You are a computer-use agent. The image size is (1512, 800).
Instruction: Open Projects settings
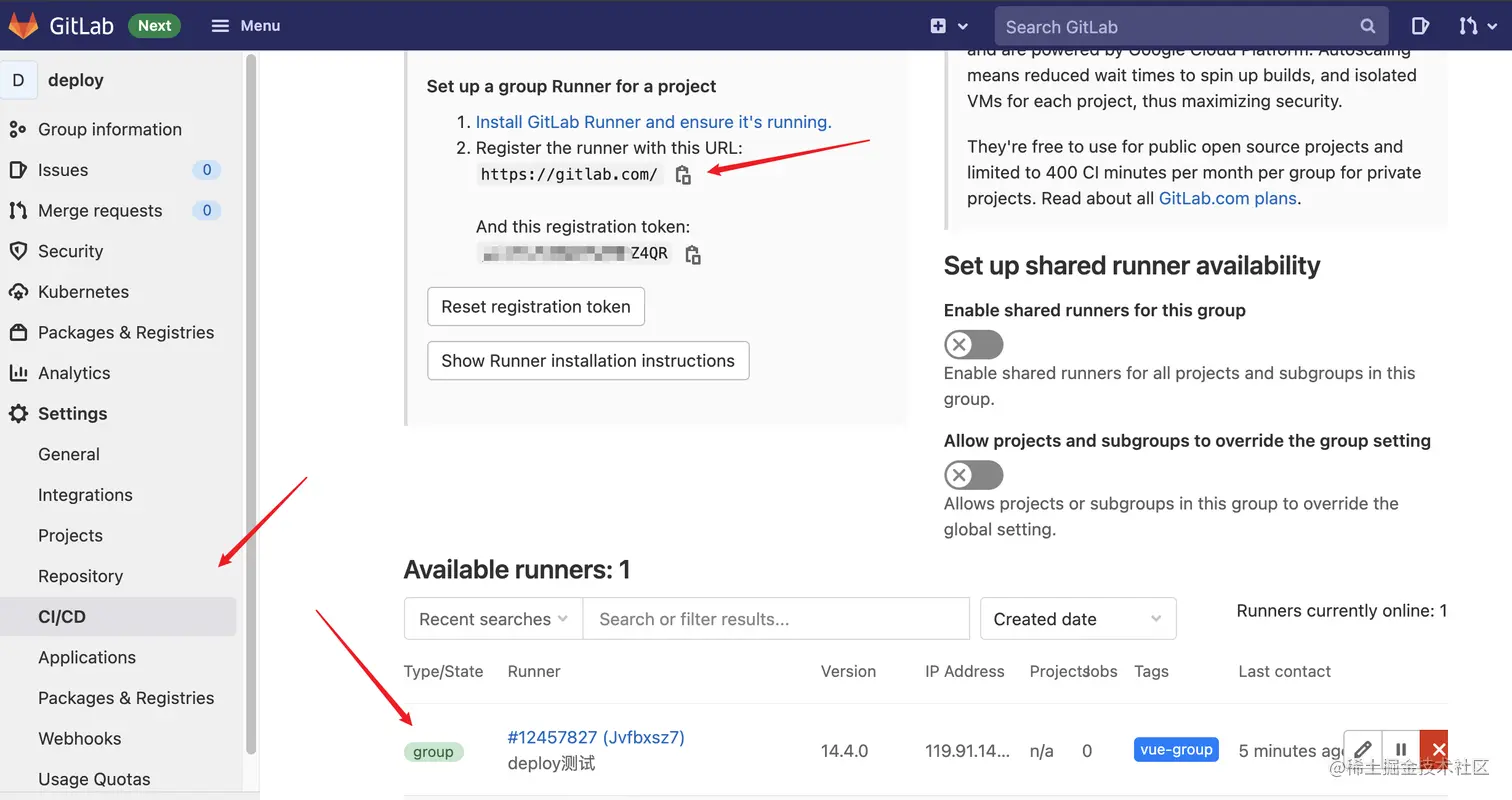click(x=70, y=535)
